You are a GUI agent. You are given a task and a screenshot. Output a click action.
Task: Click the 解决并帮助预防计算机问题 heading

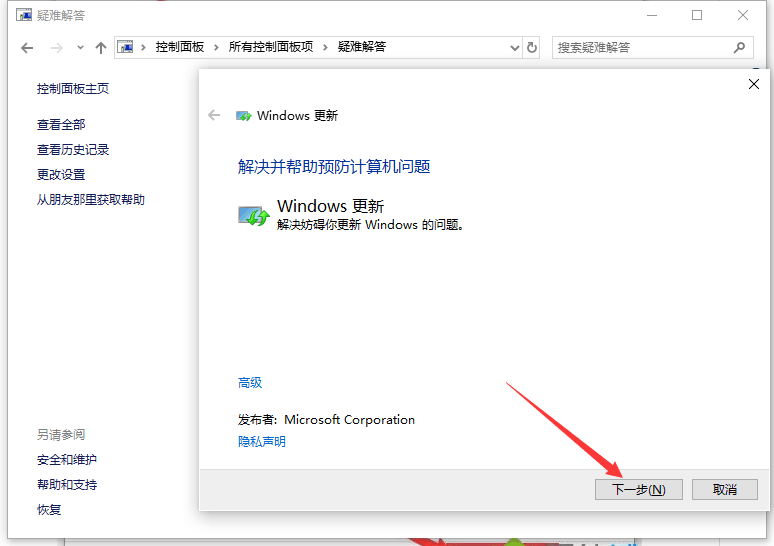coord(334,166)
